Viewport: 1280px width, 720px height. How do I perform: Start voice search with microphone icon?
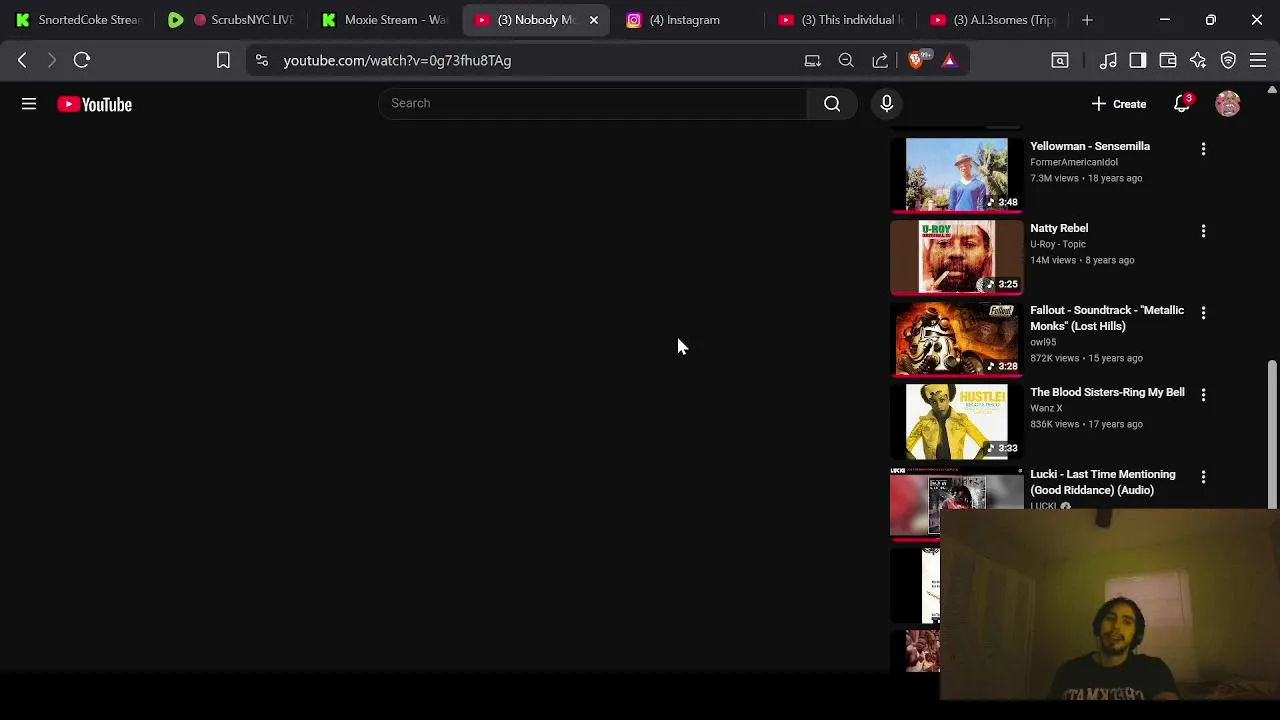pyautogui.click(x=886, y=103)
